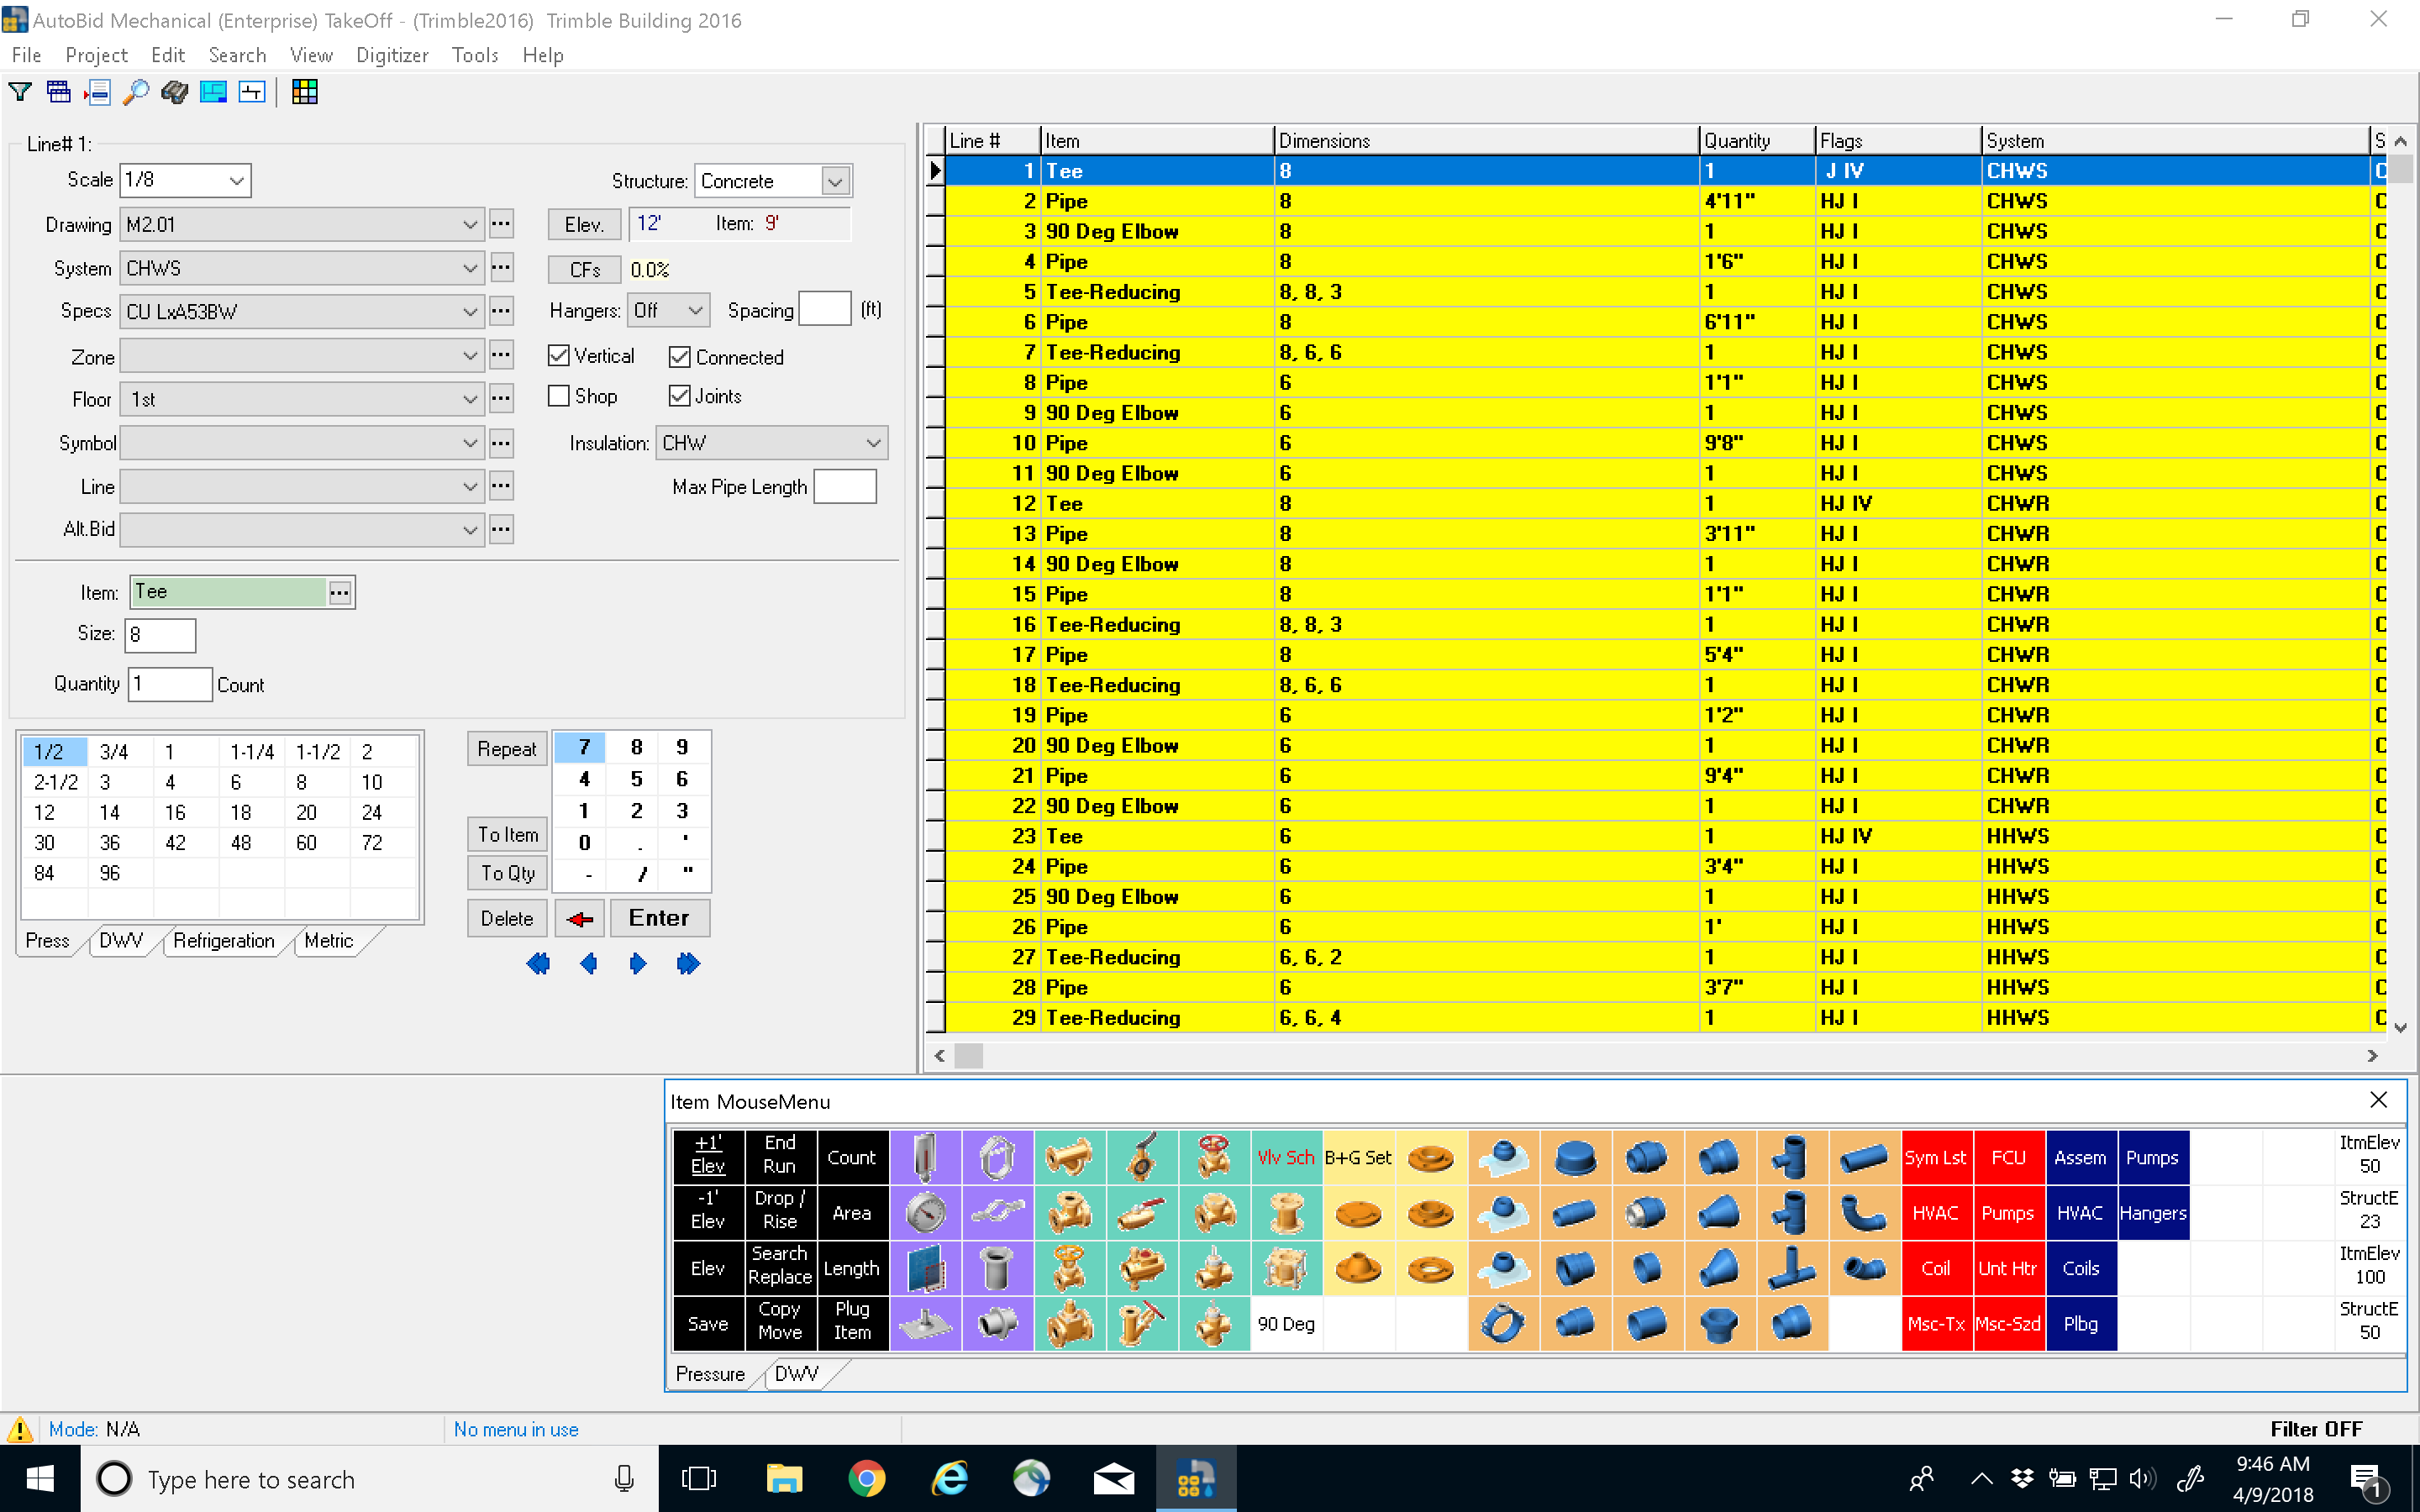Open the Digitizer menu
This screenshot has width=2420, height=1512.
pyautogui.click(x=392, y=55)
